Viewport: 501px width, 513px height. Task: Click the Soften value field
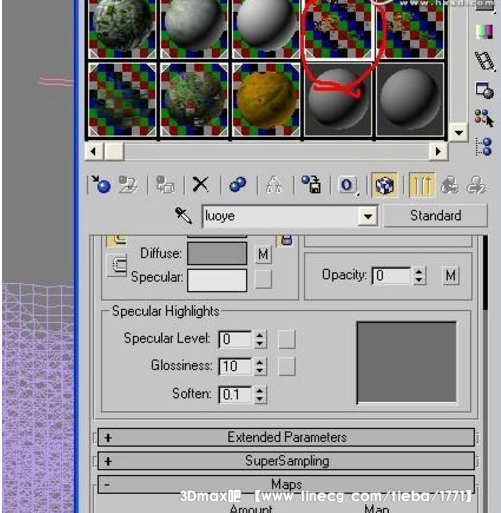pos(236,394)
